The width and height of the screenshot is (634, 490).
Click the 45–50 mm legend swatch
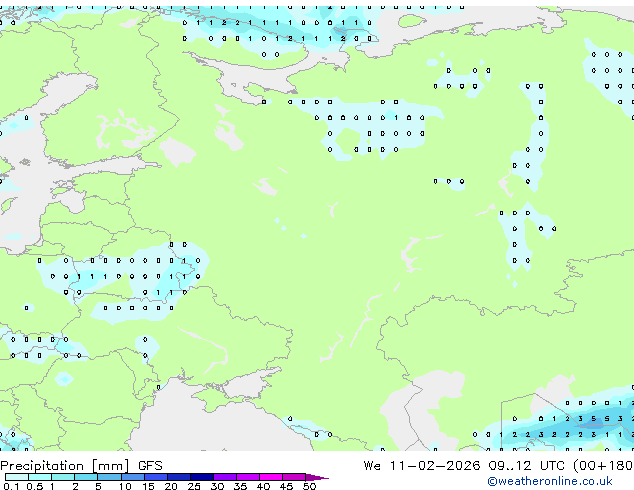click(x=294, y=477)
